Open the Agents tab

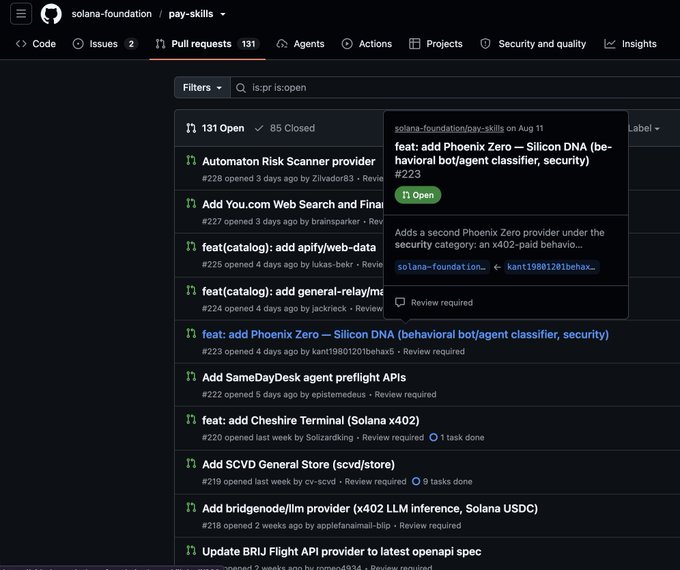tap(301, 44)
